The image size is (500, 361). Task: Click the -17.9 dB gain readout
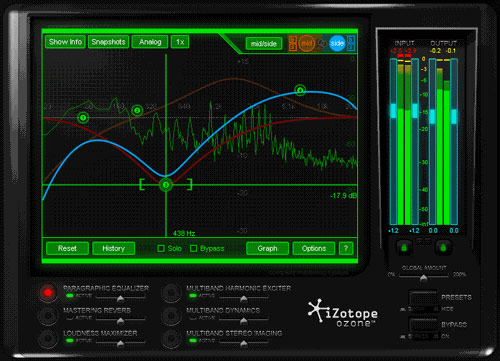[x=343, y=196]
